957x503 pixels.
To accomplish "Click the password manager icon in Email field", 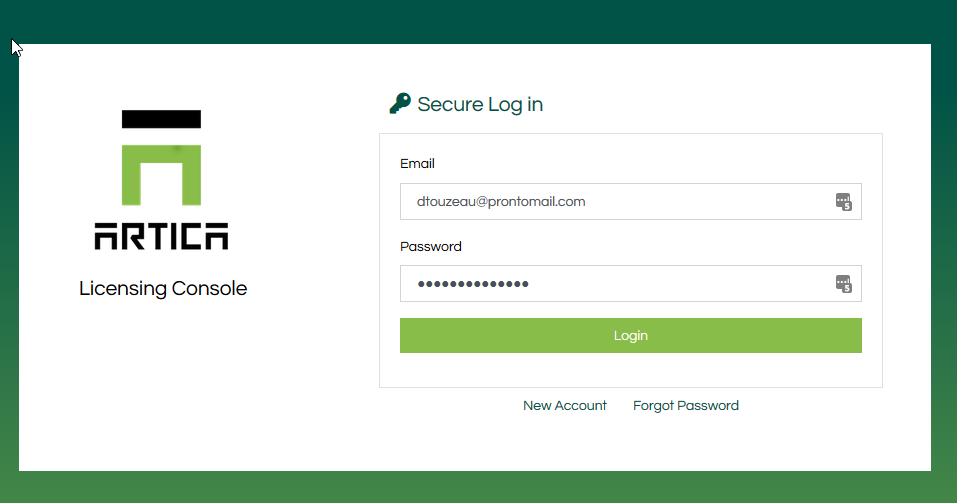I will point(843,202).
